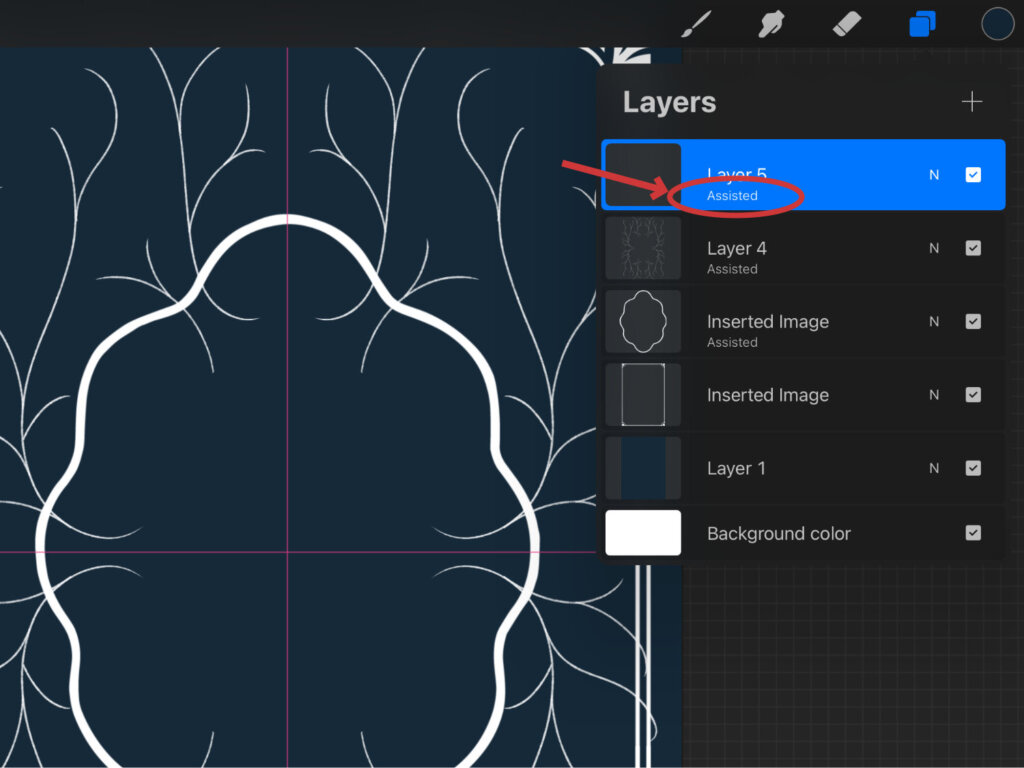This screenshot has height=768, width=1024.
Task: Tap the Background color layer label
Action: pyautogui.click(x=778, y=534)
